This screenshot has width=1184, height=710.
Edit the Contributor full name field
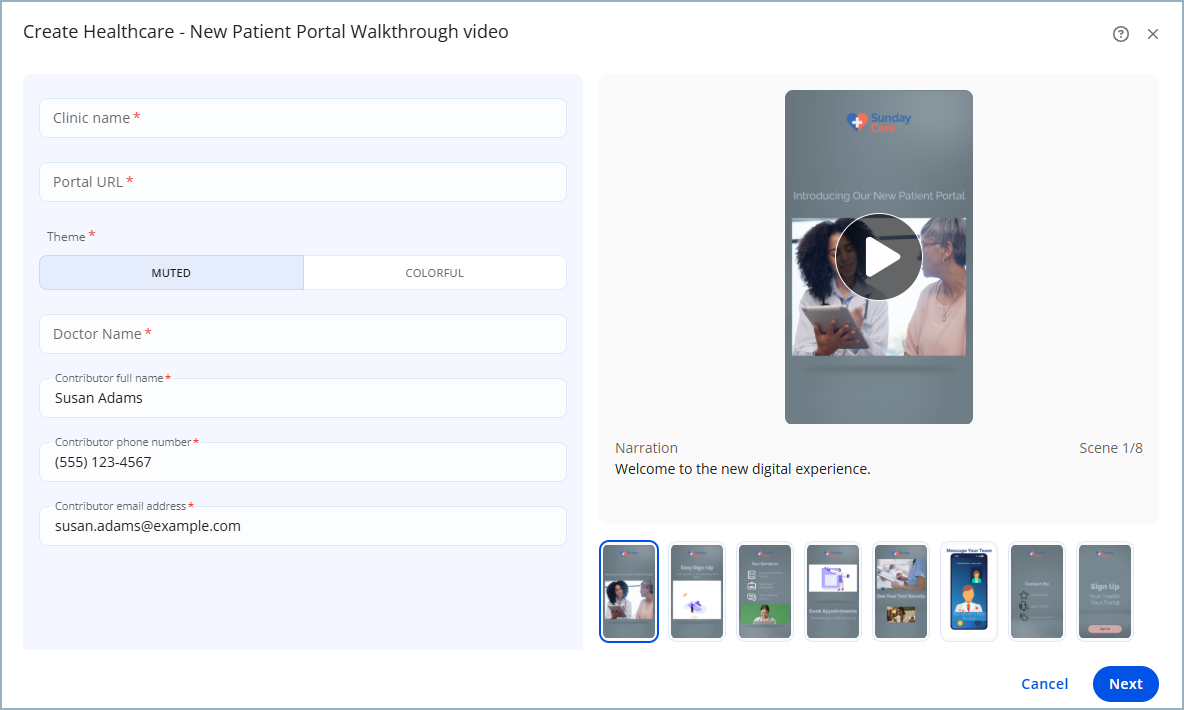(x=302, y=398)
